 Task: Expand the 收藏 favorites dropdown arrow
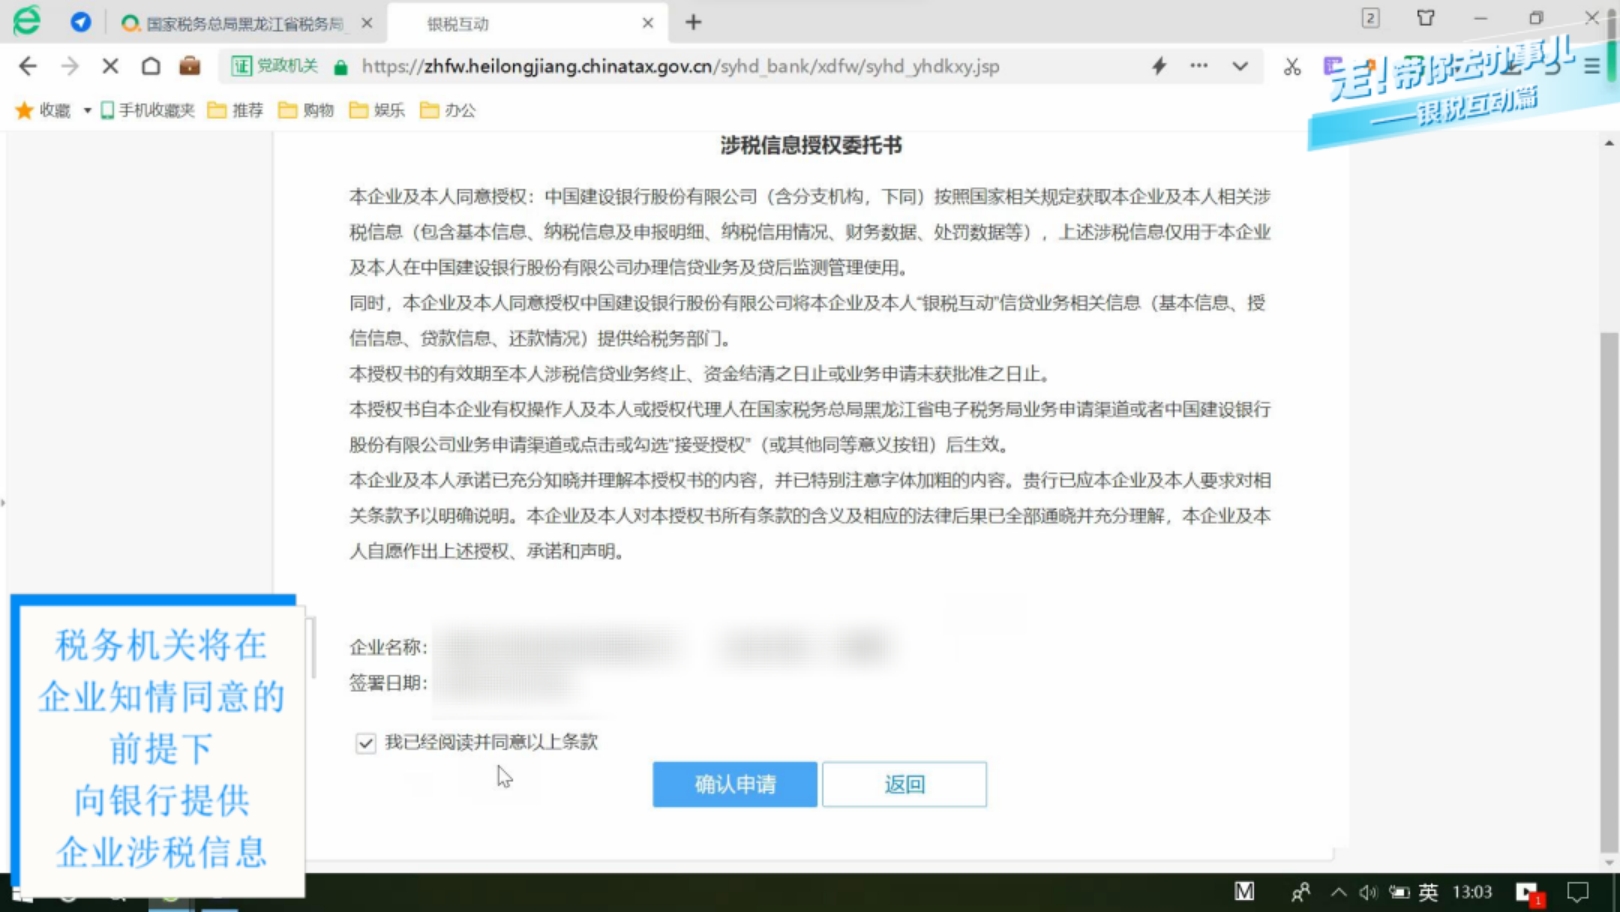point(87,110)
